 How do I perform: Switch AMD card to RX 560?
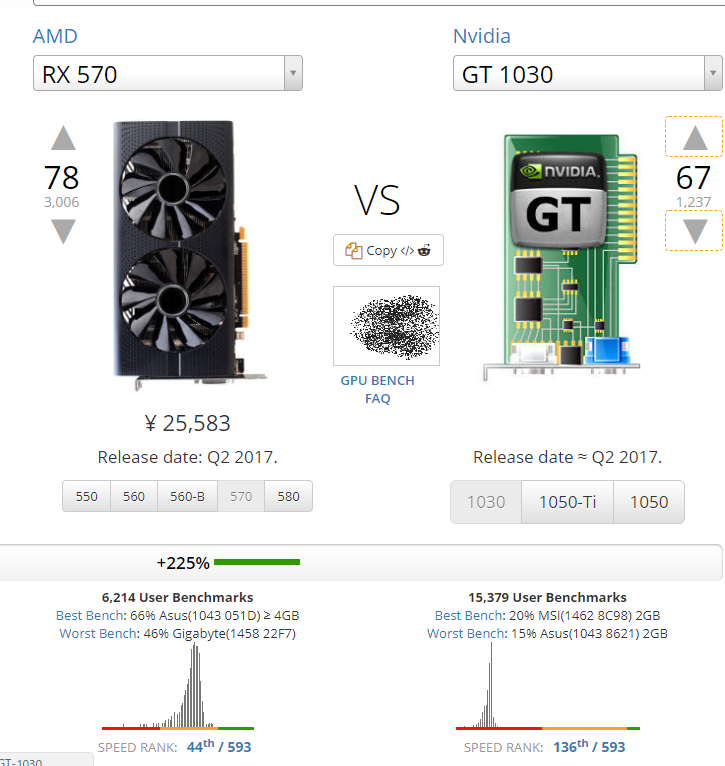[x=134, y=496]
